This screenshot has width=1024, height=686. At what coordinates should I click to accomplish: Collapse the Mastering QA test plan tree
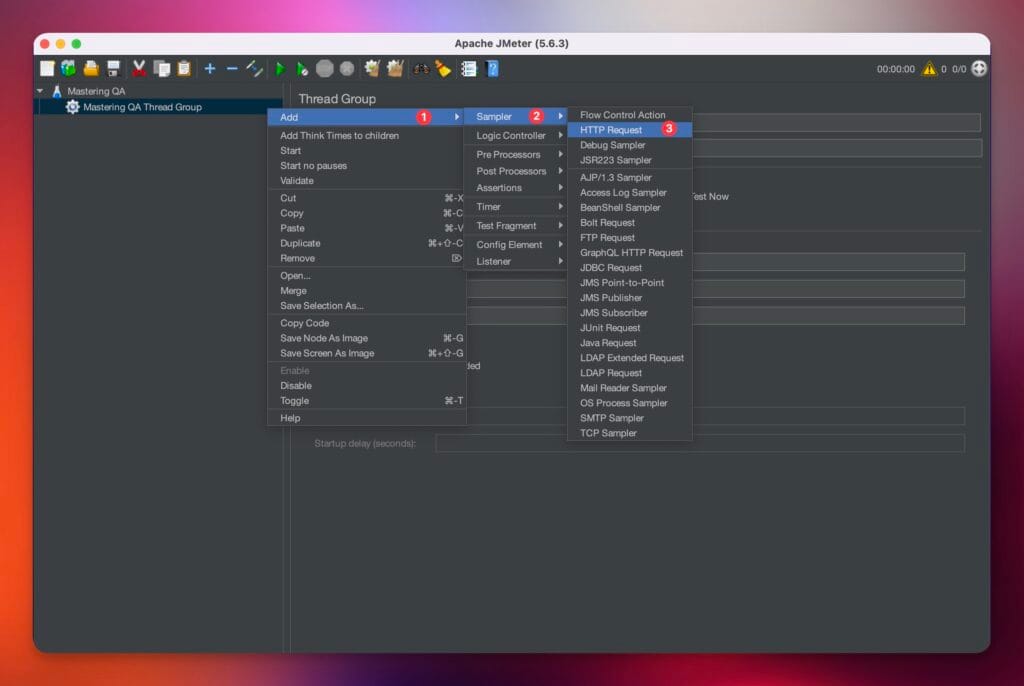(x=40, y=91)
